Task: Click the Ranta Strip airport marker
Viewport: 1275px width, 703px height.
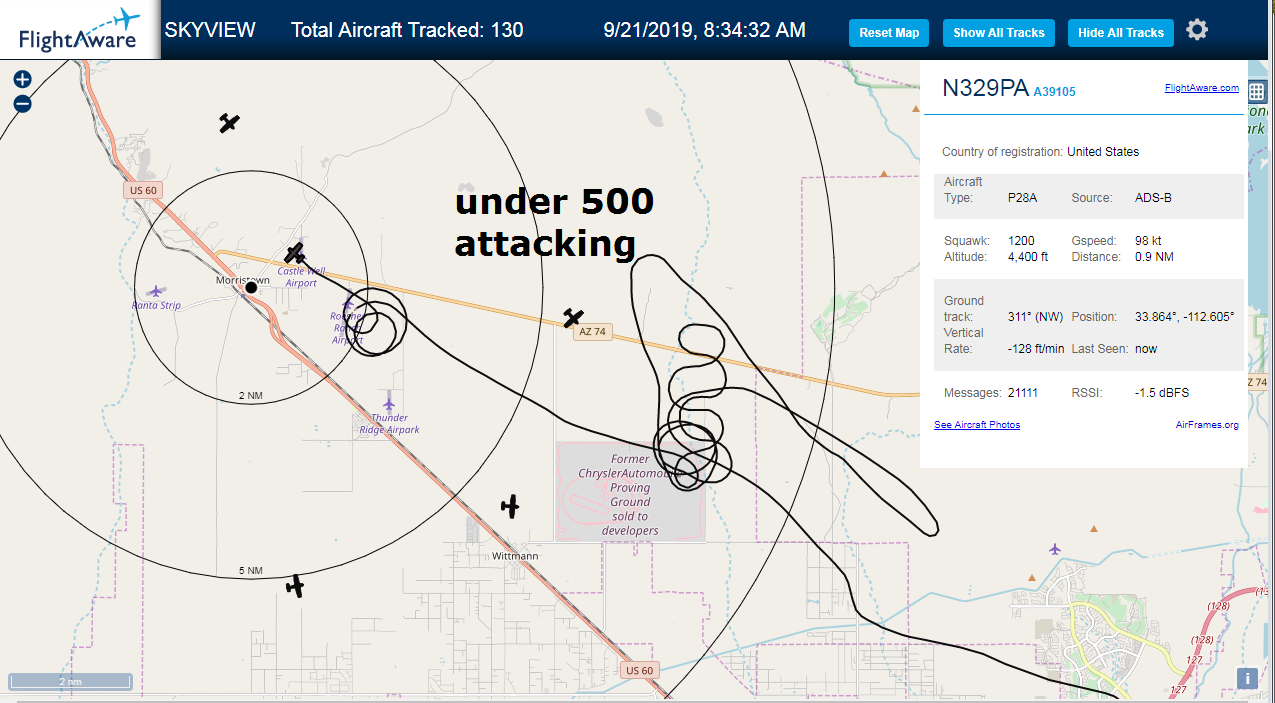Action: tap(155, 291)
